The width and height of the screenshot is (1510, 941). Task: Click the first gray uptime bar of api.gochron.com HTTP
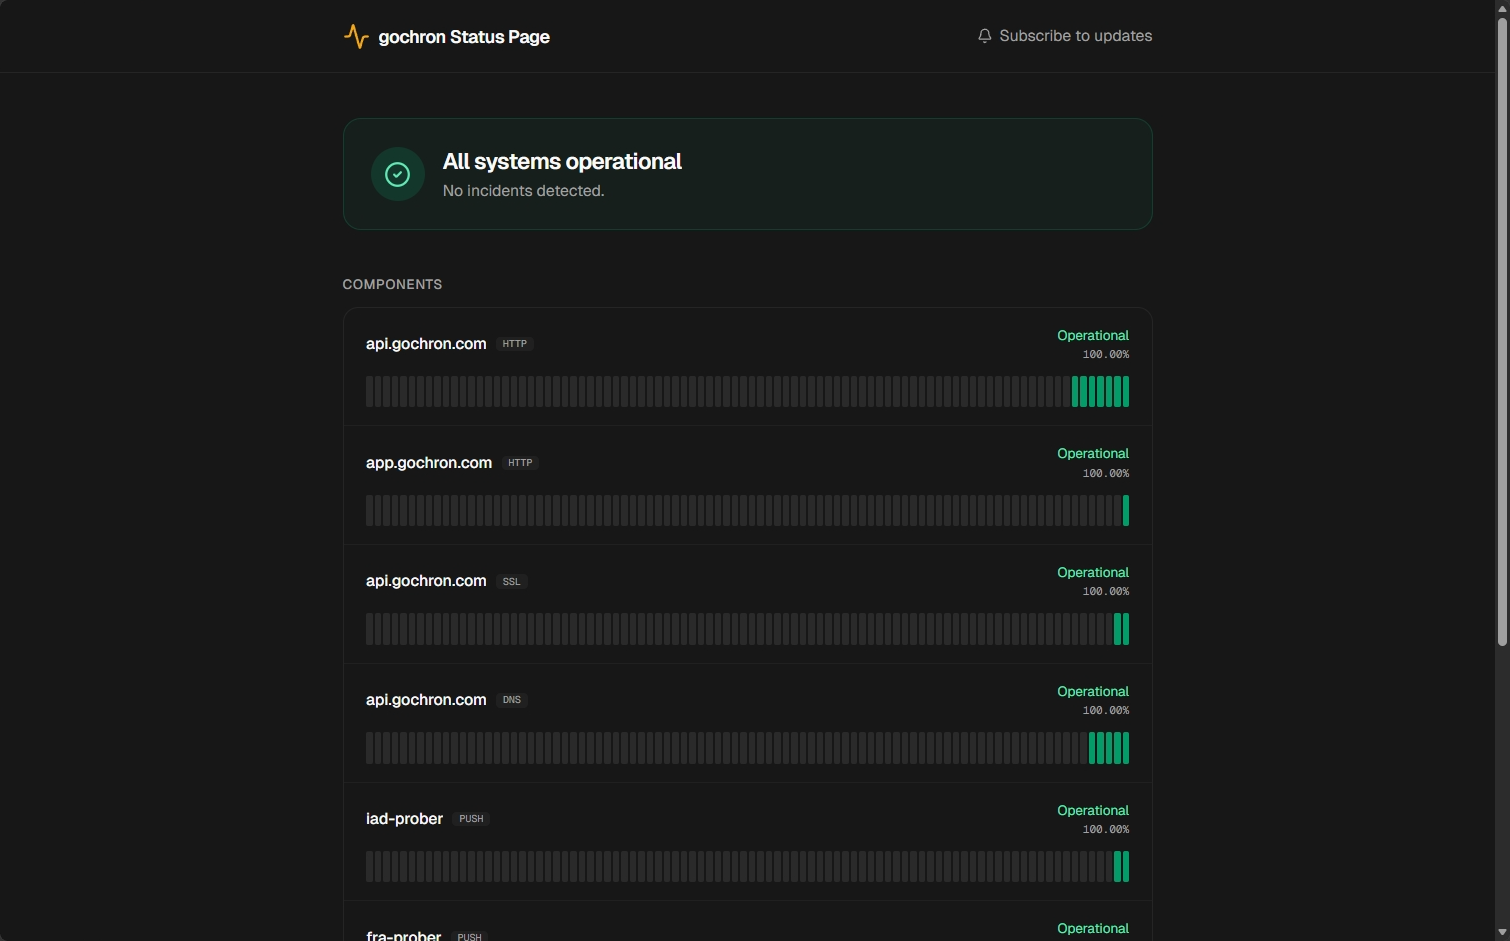369,392
